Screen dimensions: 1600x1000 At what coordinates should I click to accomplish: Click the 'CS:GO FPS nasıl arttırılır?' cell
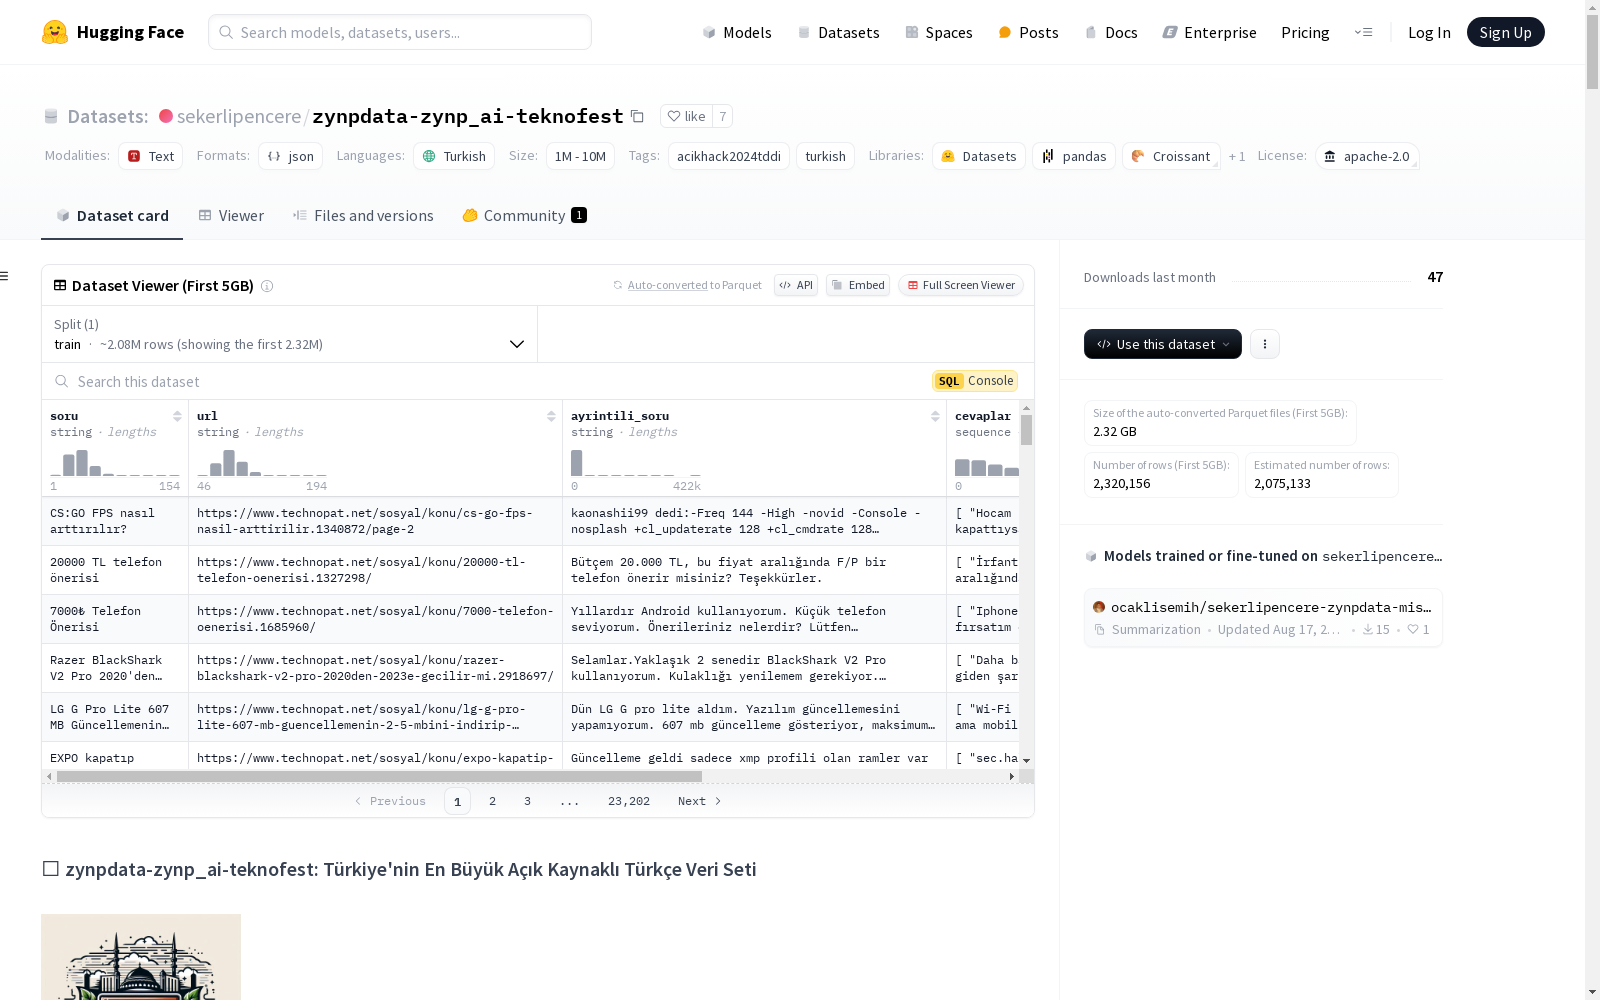115,521
